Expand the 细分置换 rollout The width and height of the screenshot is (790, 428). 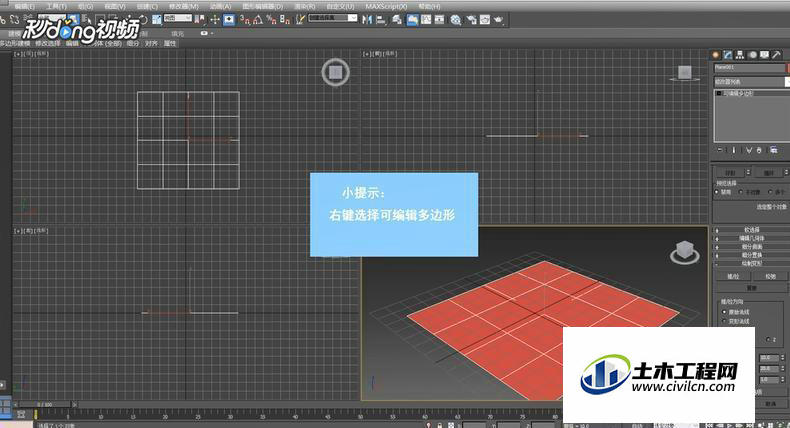tap(751, 256)
